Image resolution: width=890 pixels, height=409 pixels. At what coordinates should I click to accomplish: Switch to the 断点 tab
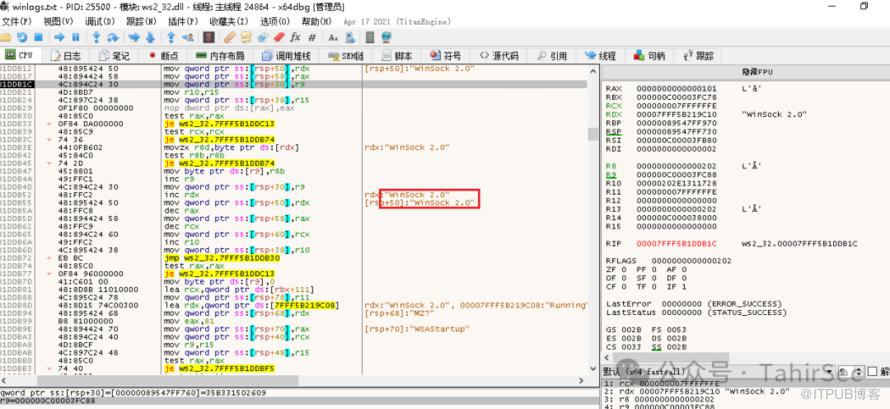(165, 55)
